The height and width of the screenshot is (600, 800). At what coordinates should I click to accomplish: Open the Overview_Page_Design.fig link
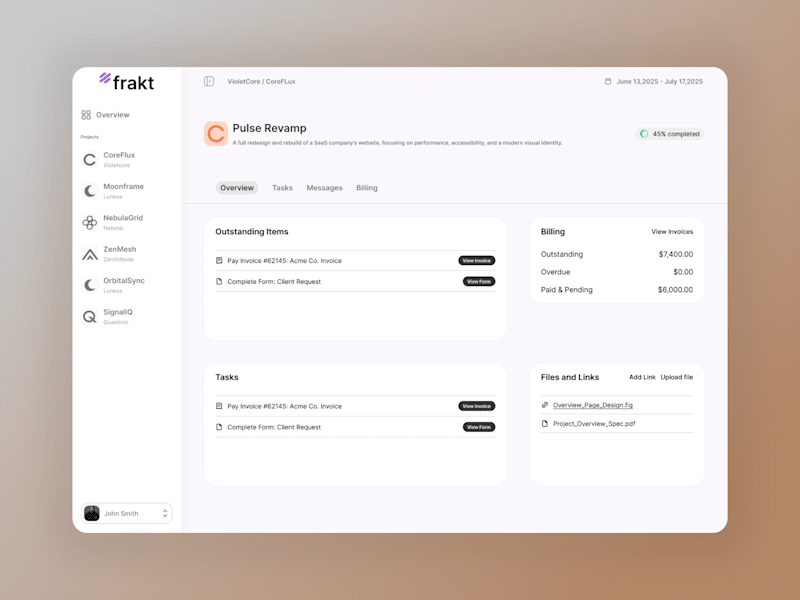click(x=593, y=405)
